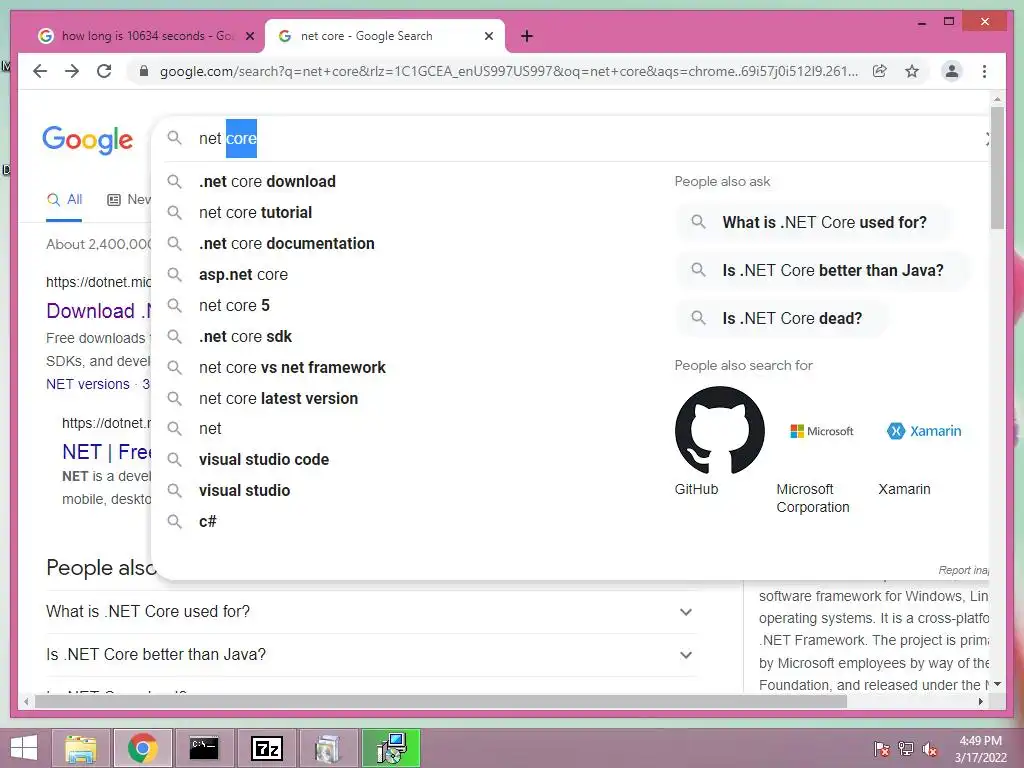Choose the plain 'net' suggestion
Screen dimensions: 1024x768
tap(210, 429)
